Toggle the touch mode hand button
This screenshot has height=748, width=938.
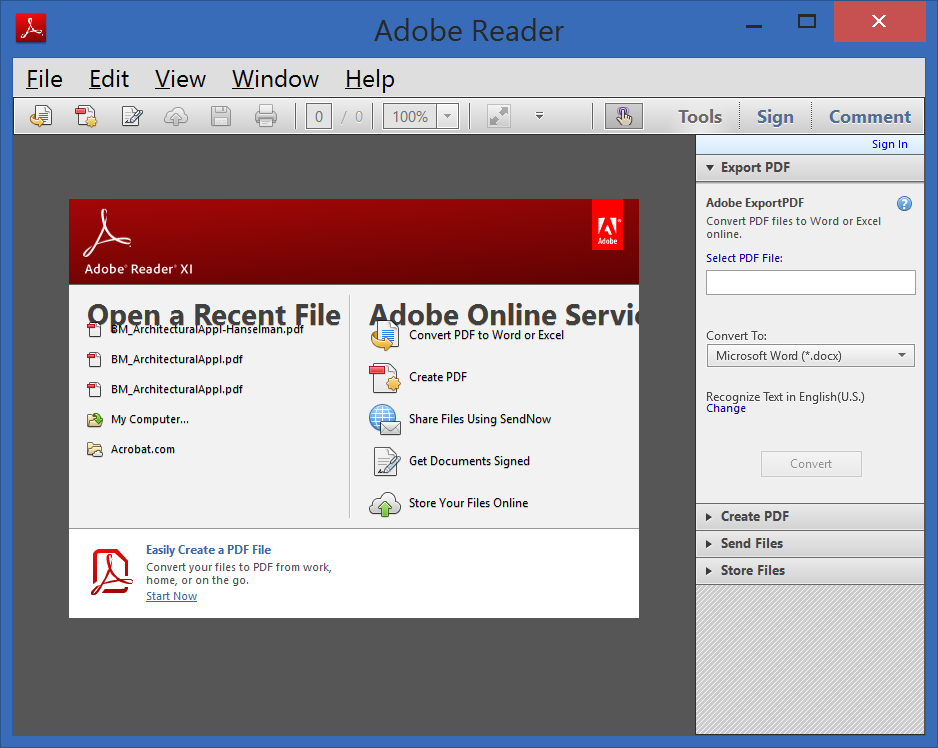(623, 117)
